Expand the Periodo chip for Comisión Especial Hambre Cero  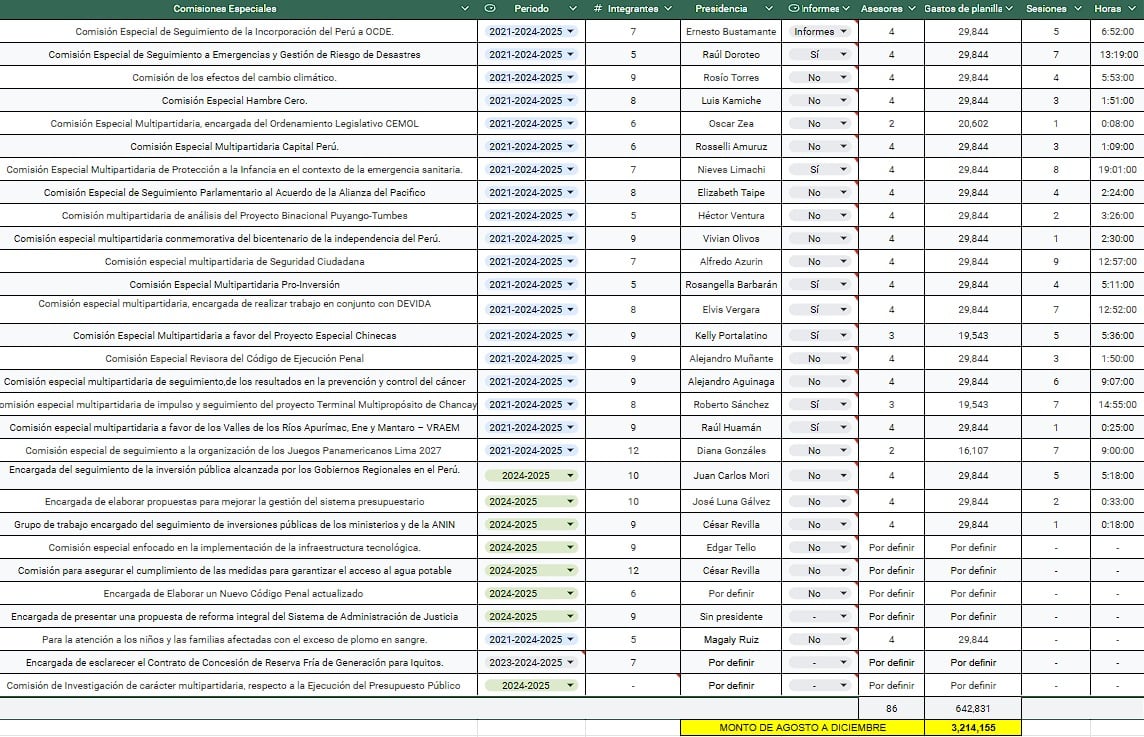click(x=570, y=101)
